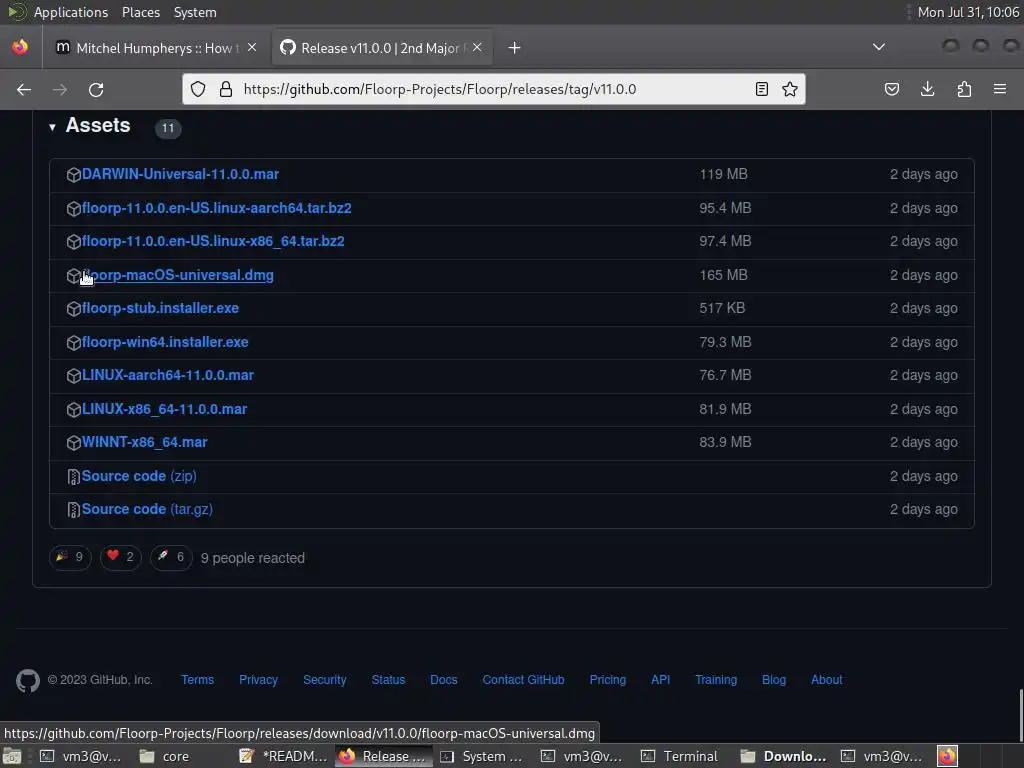Open the Applications menu

(x=71, y=12)
